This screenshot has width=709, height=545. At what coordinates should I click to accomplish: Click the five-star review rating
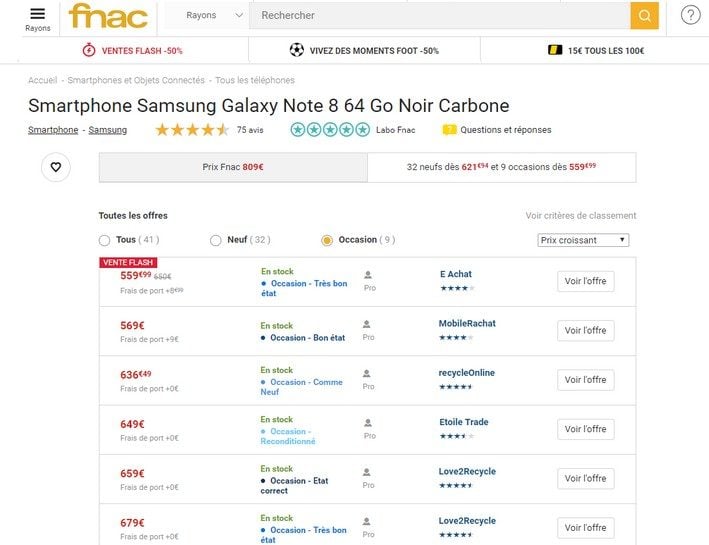pos(192,130)
